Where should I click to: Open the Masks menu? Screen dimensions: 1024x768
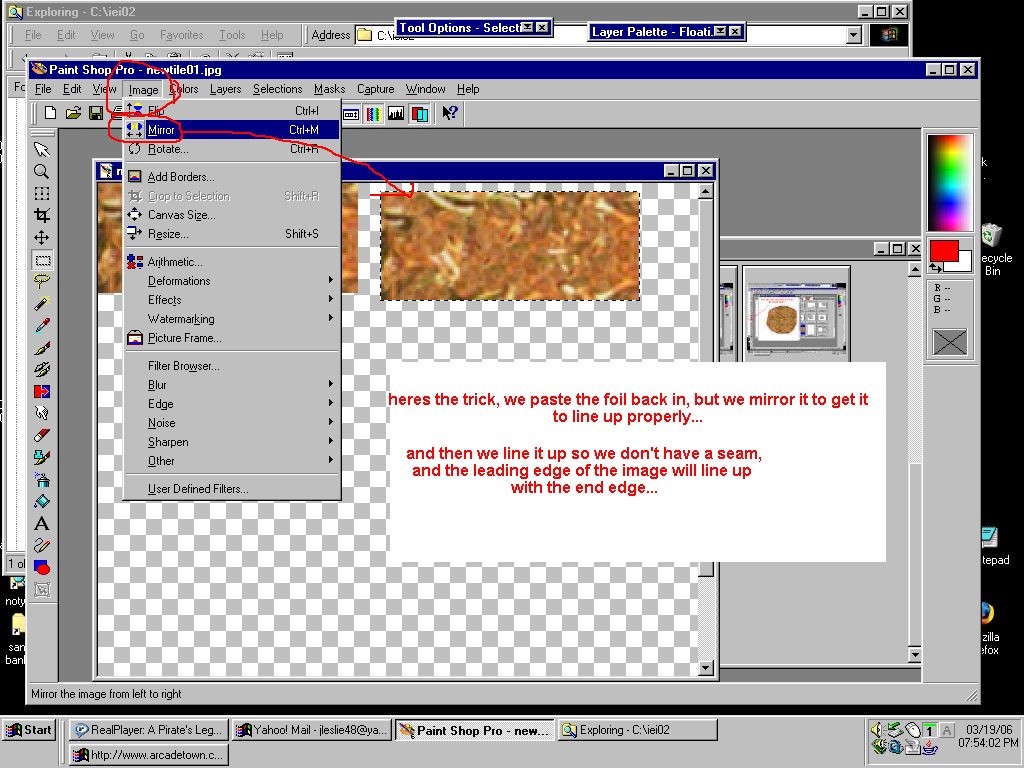pyautogui.click(x=329, y=89)
